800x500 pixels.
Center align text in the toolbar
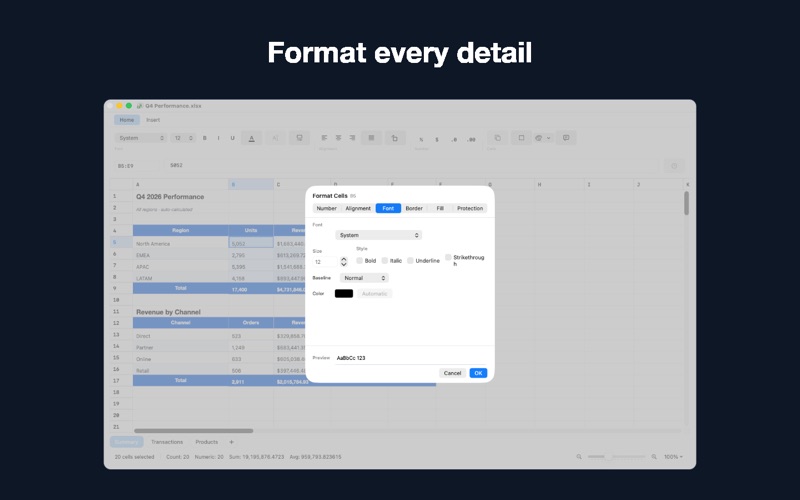tap(338, 138)
